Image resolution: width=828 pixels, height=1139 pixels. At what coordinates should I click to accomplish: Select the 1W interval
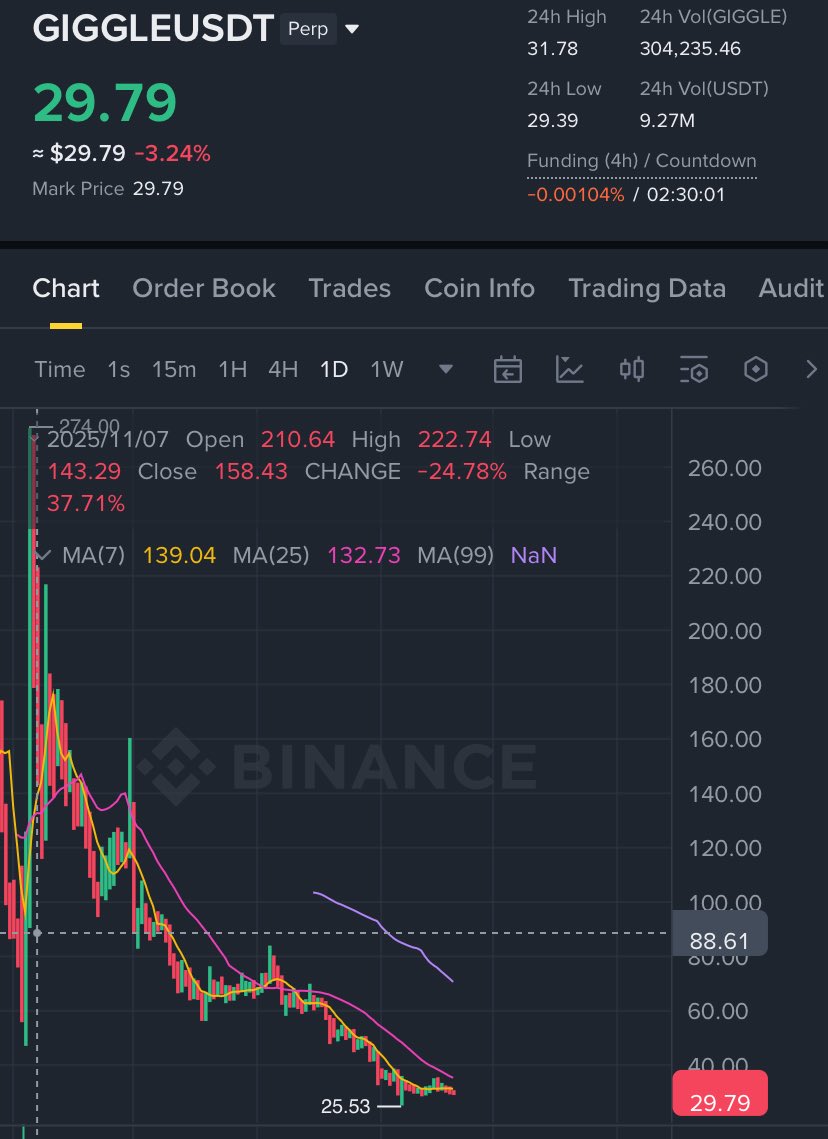387,370
